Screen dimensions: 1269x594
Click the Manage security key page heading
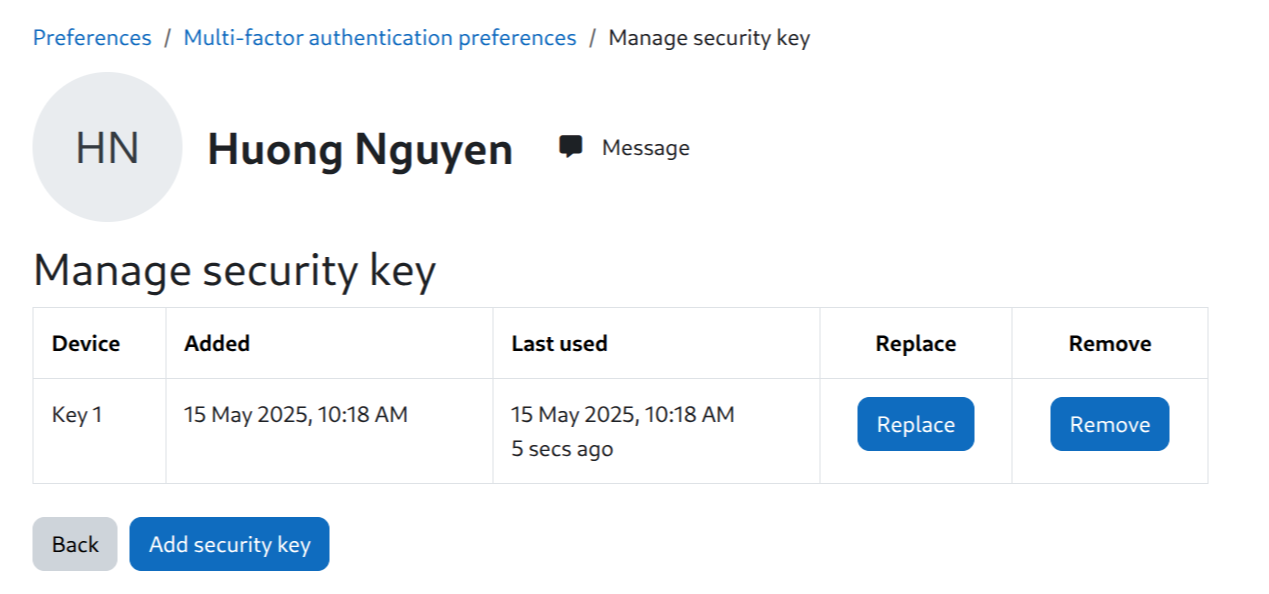(235, 271)
